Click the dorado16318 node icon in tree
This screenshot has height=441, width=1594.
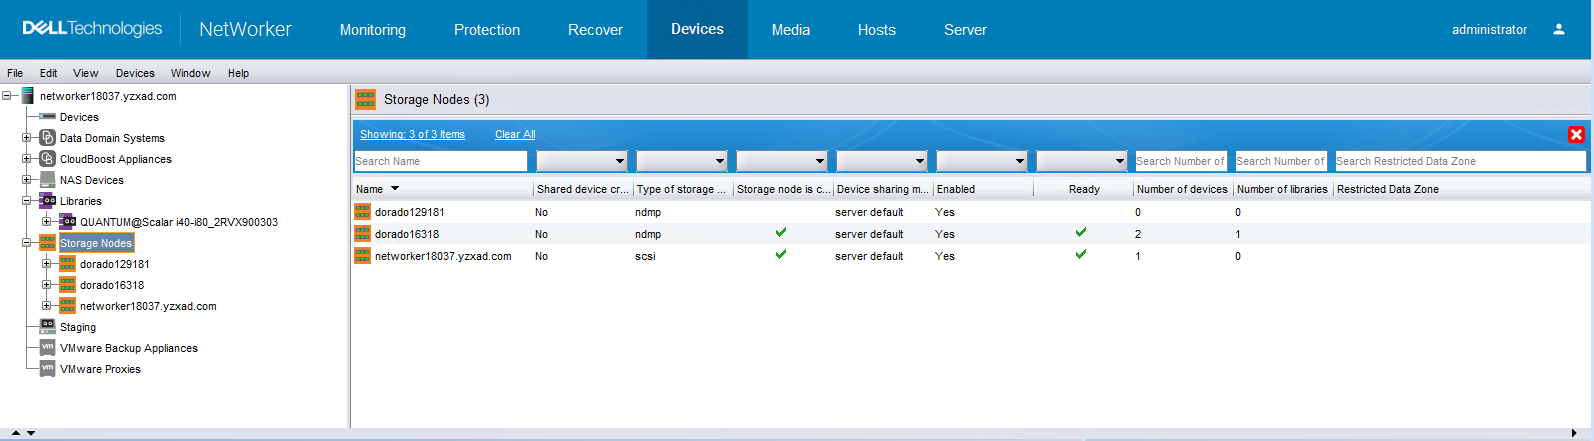67,285
